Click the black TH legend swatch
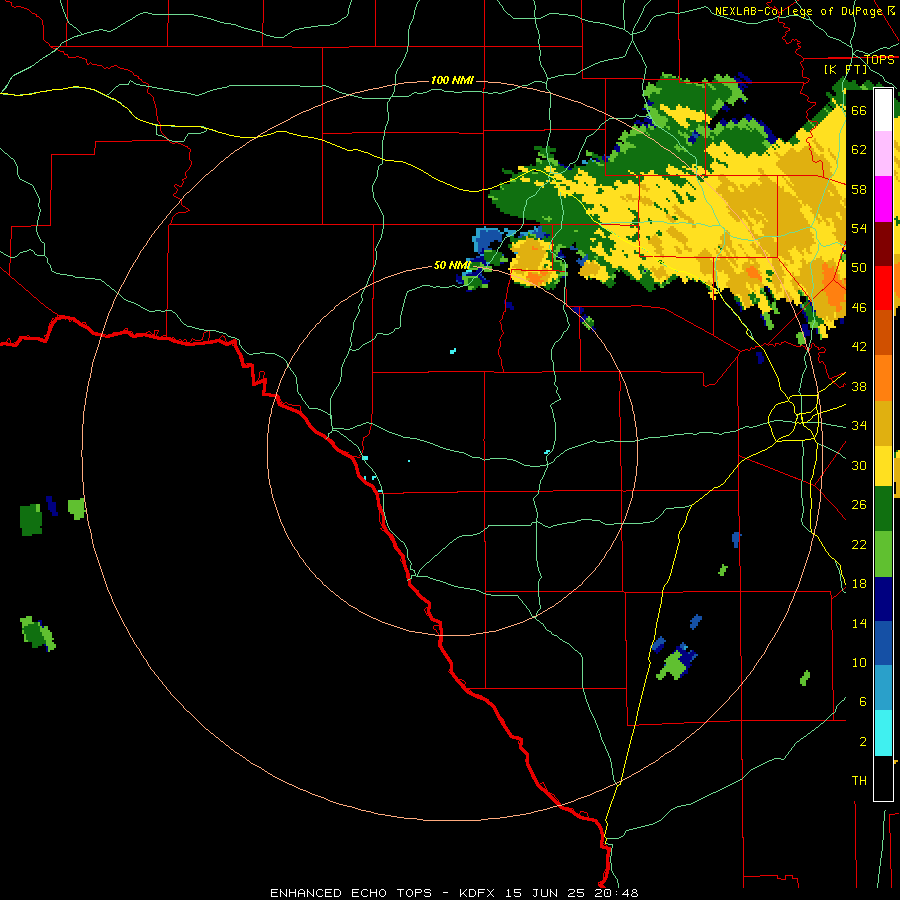The height and width of the screenshot is (900, 900). click(x=883, y=778)
